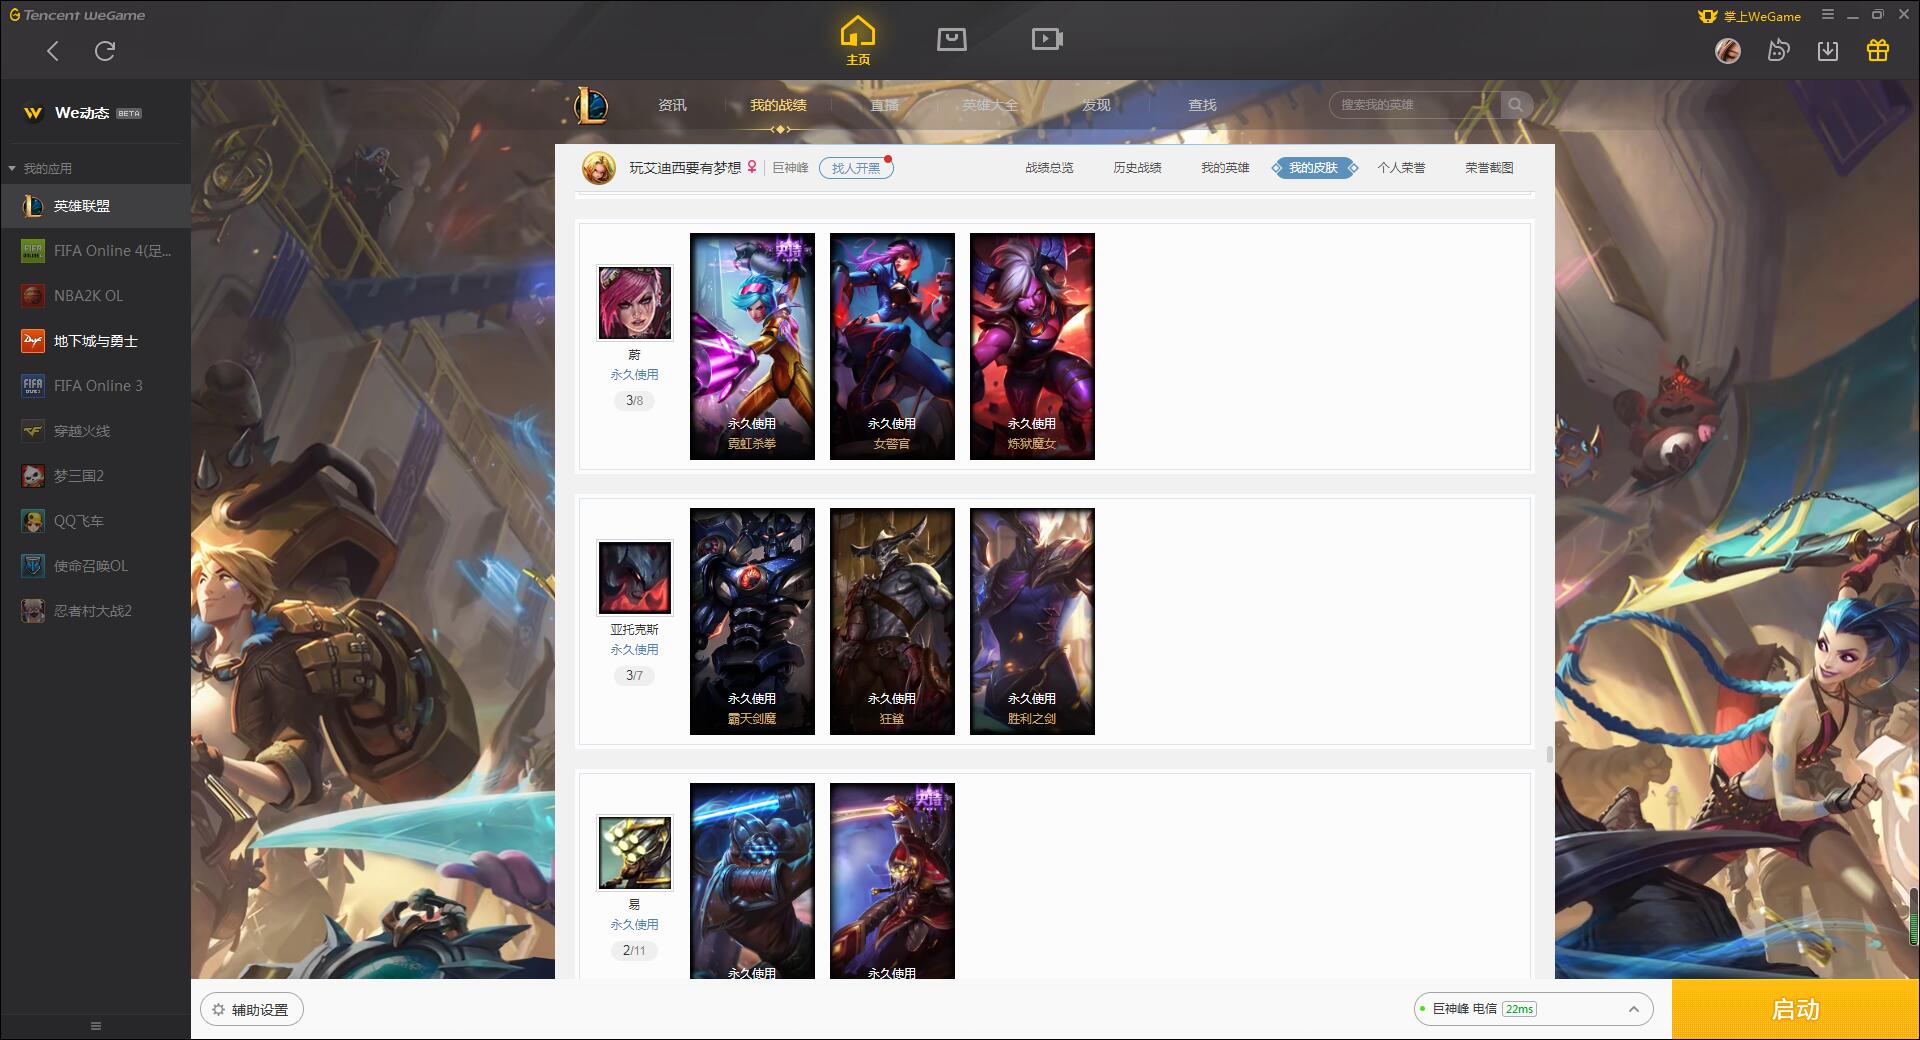Click the 蔚 champion portrait

point(635,303)
